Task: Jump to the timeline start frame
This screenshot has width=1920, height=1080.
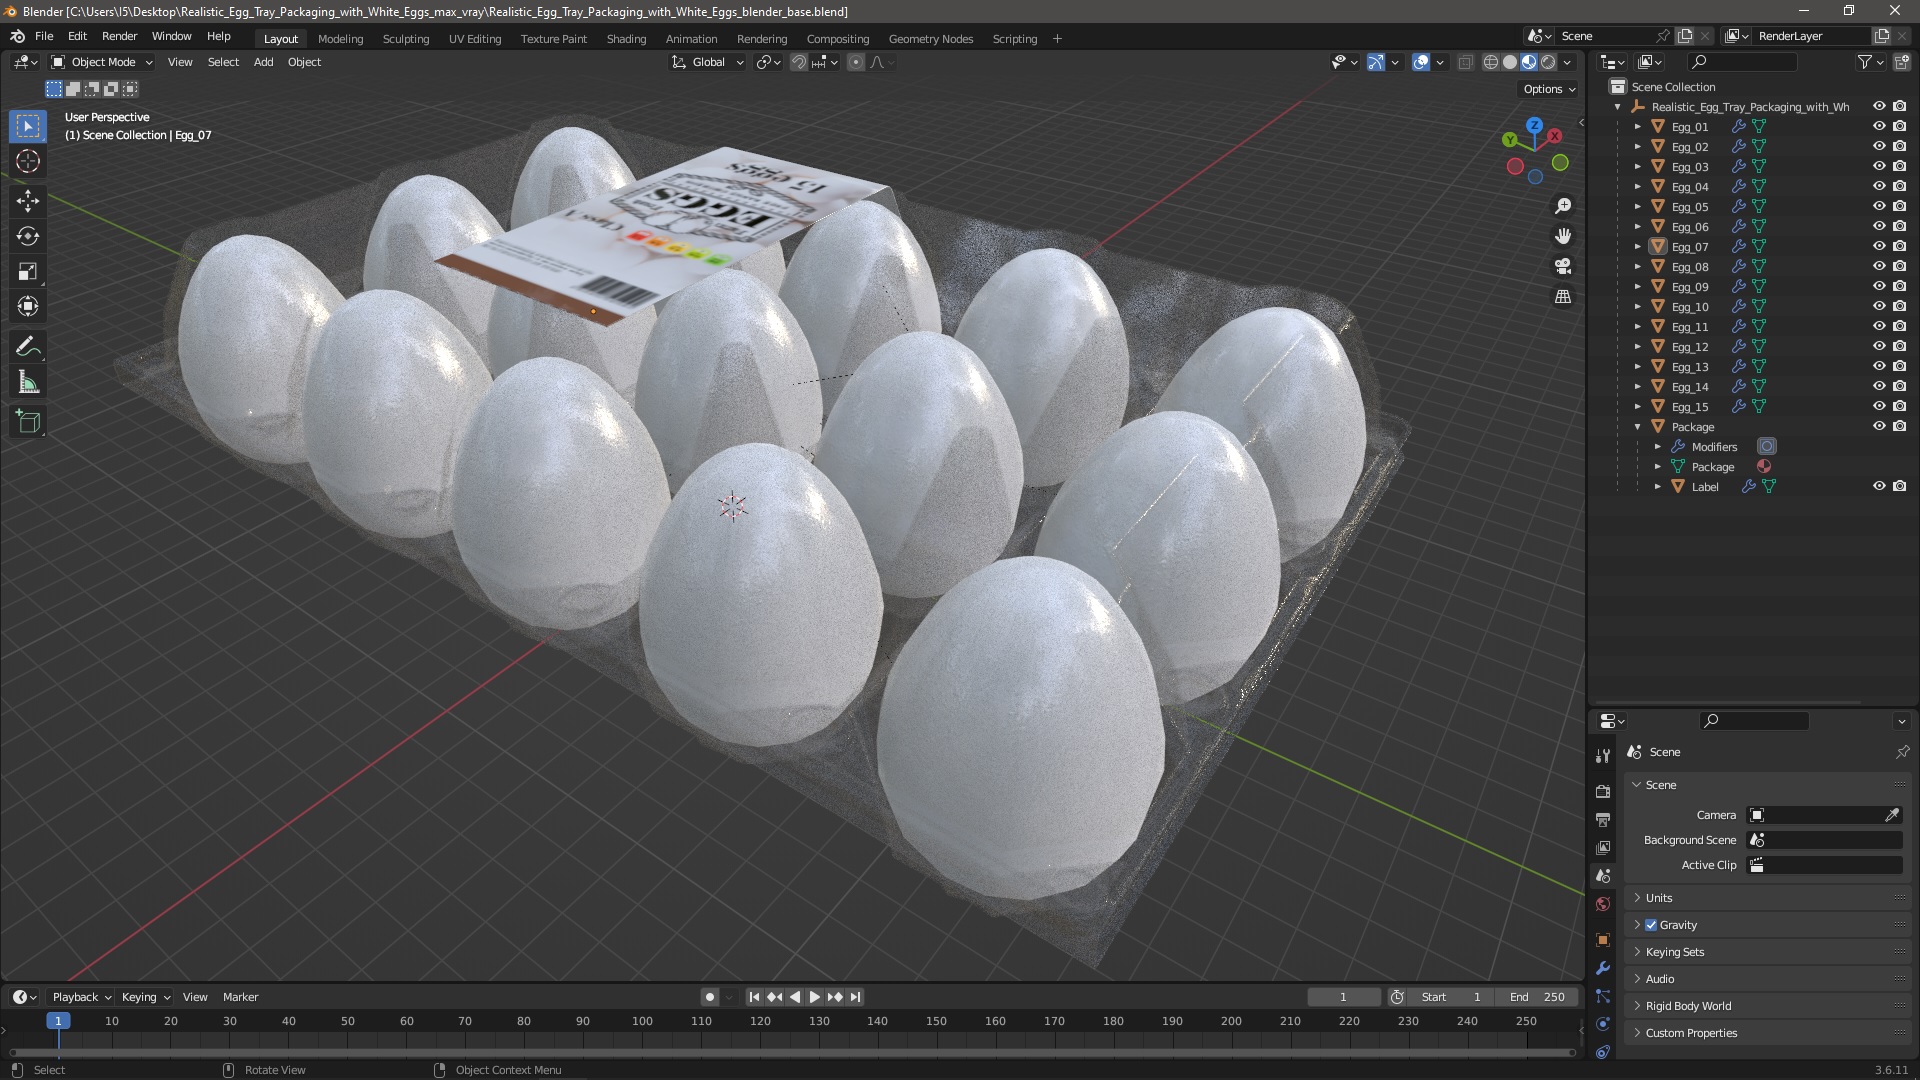Action: [754, 997]
